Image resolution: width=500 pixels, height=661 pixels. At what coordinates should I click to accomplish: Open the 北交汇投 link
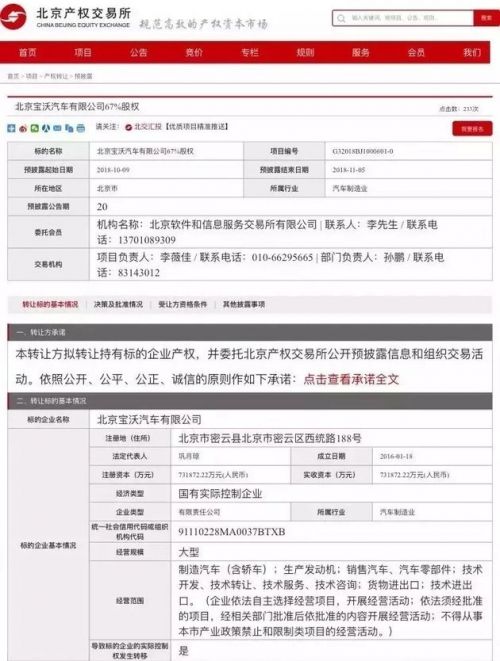[x=148, y=126]
